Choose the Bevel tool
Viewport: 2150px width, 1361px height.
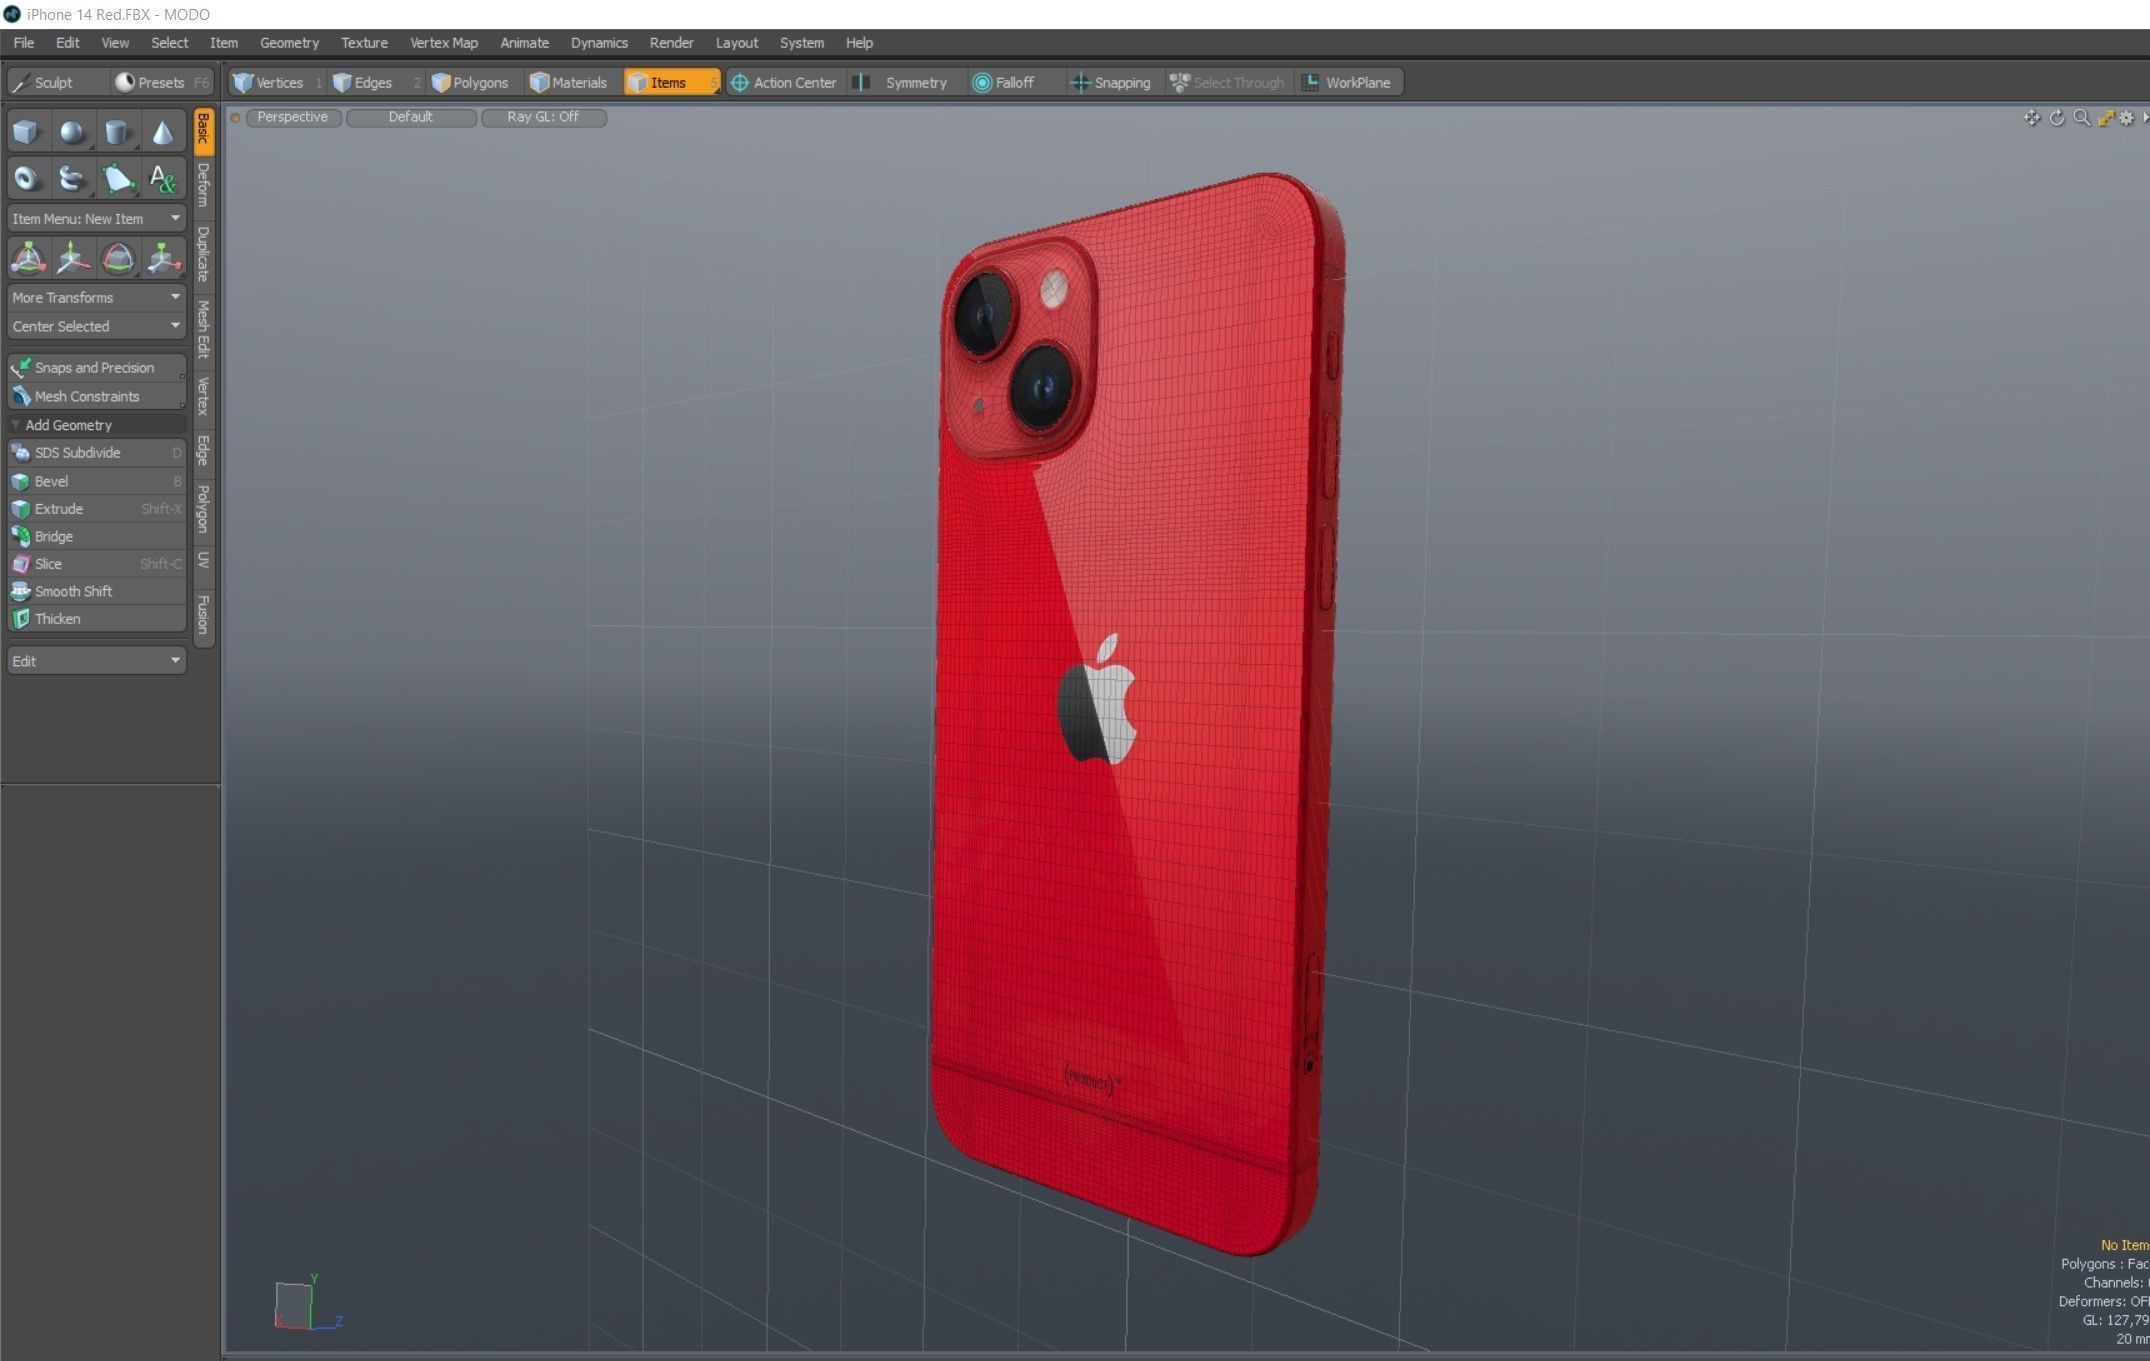[x=96, y=481]
